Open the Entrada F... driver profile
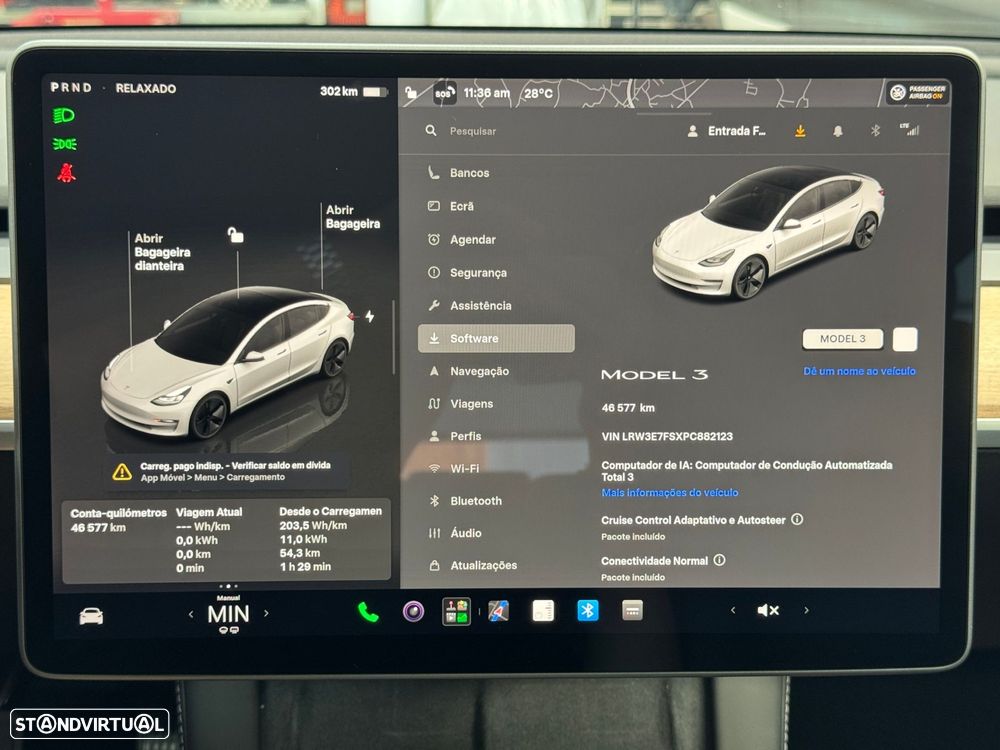The image size is (1000, 750). pos(727,131)
